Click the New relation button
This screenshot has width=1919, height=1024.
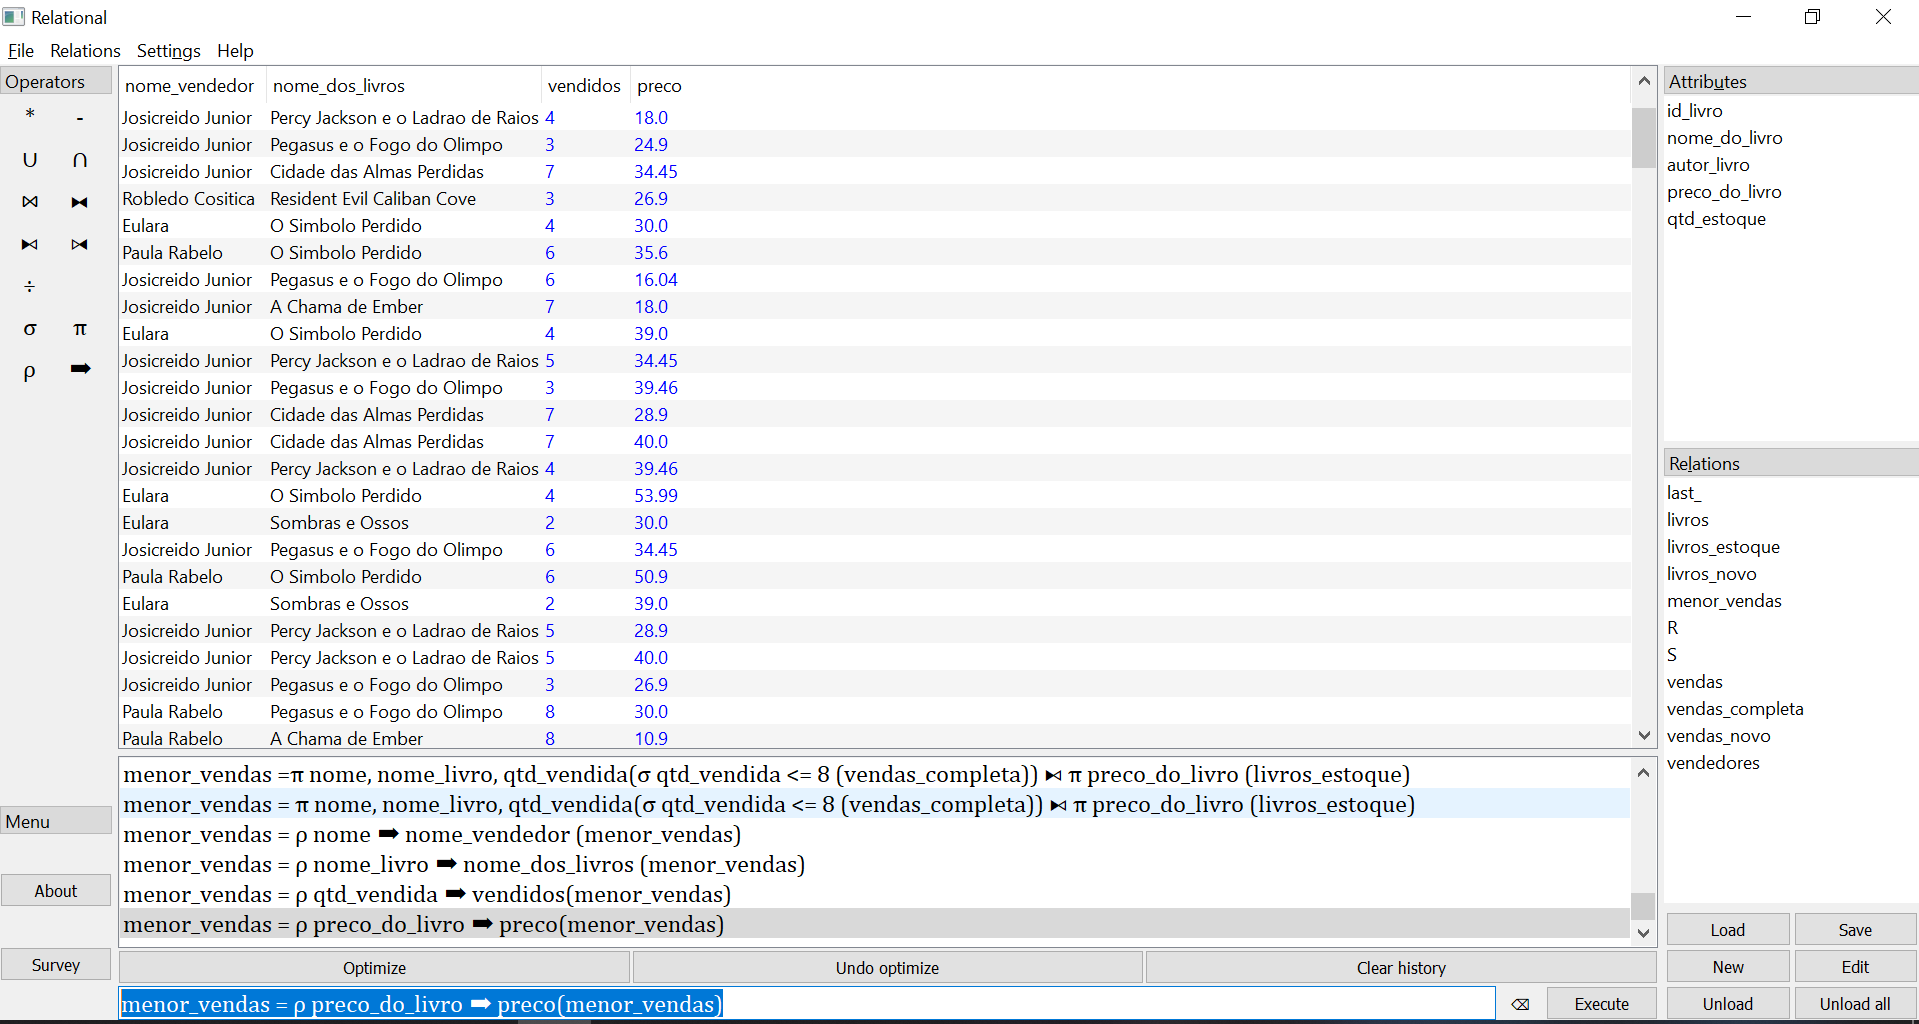1727,967
